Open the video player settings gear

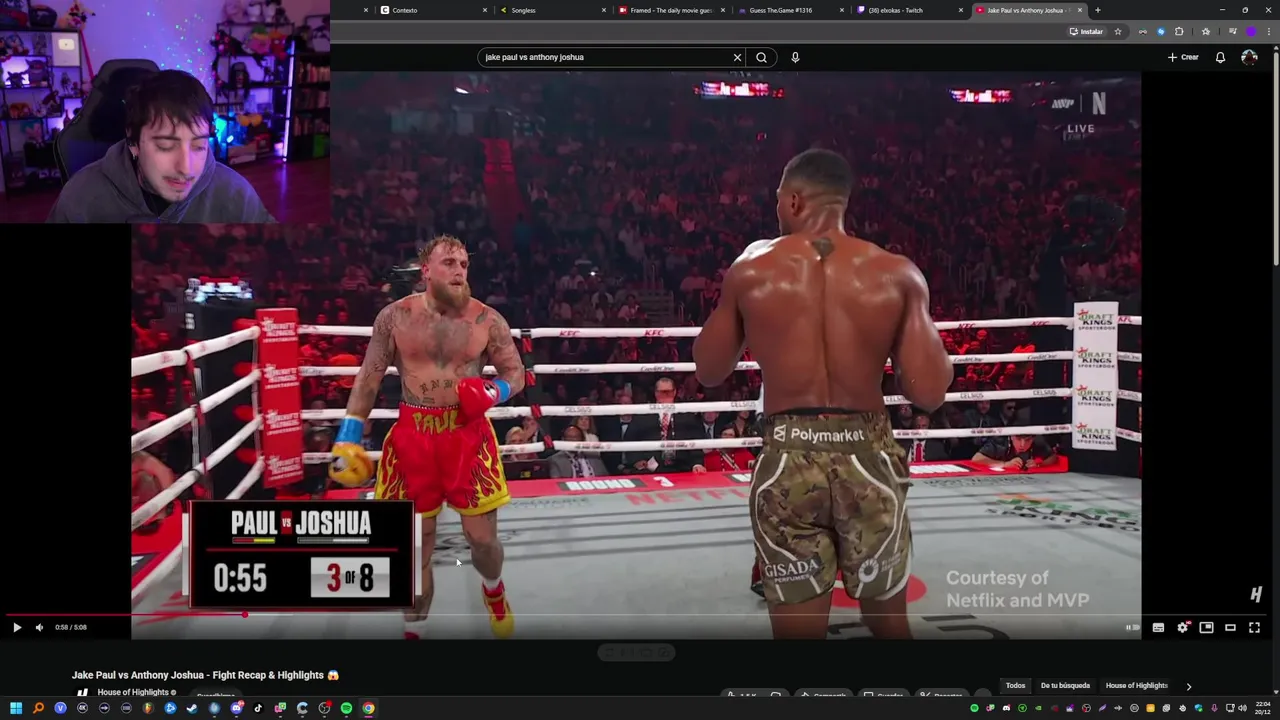click(1182, 627)
